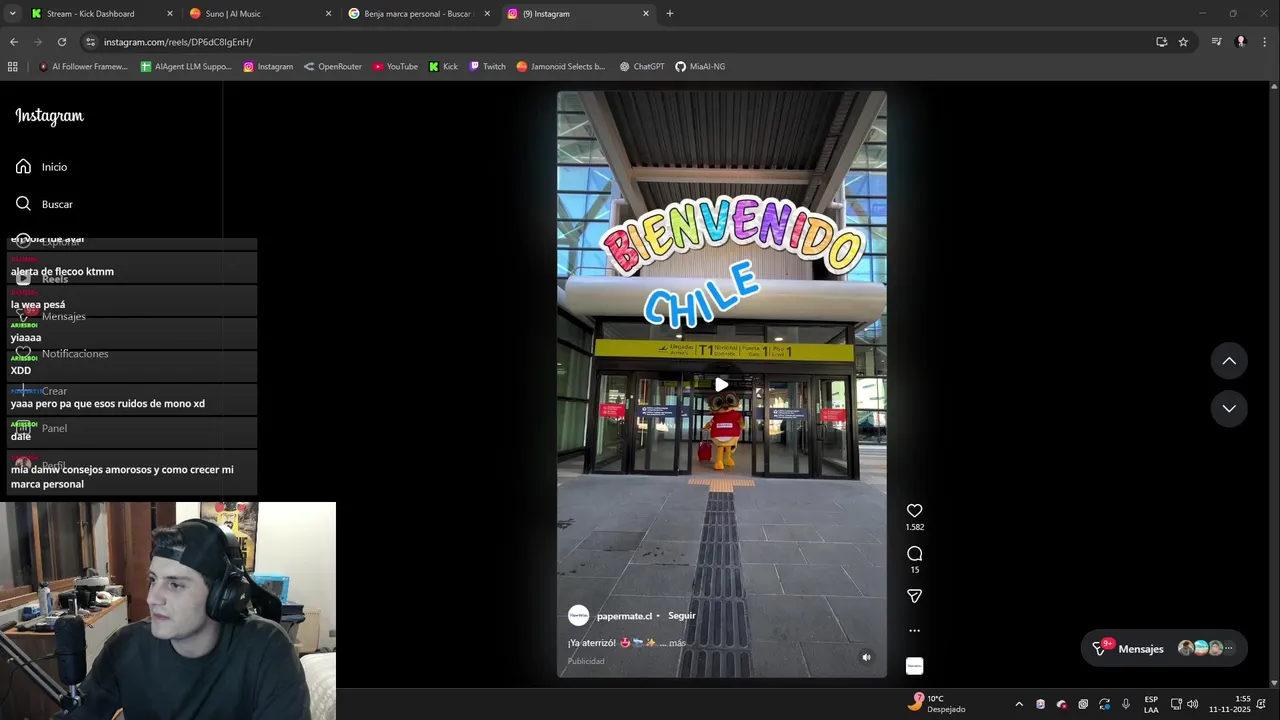This screenshot has height=720, width=1280.
Task: Open AIAgent LLM Support bookmark
Action: pyautogui.click(x=186, y=67)
